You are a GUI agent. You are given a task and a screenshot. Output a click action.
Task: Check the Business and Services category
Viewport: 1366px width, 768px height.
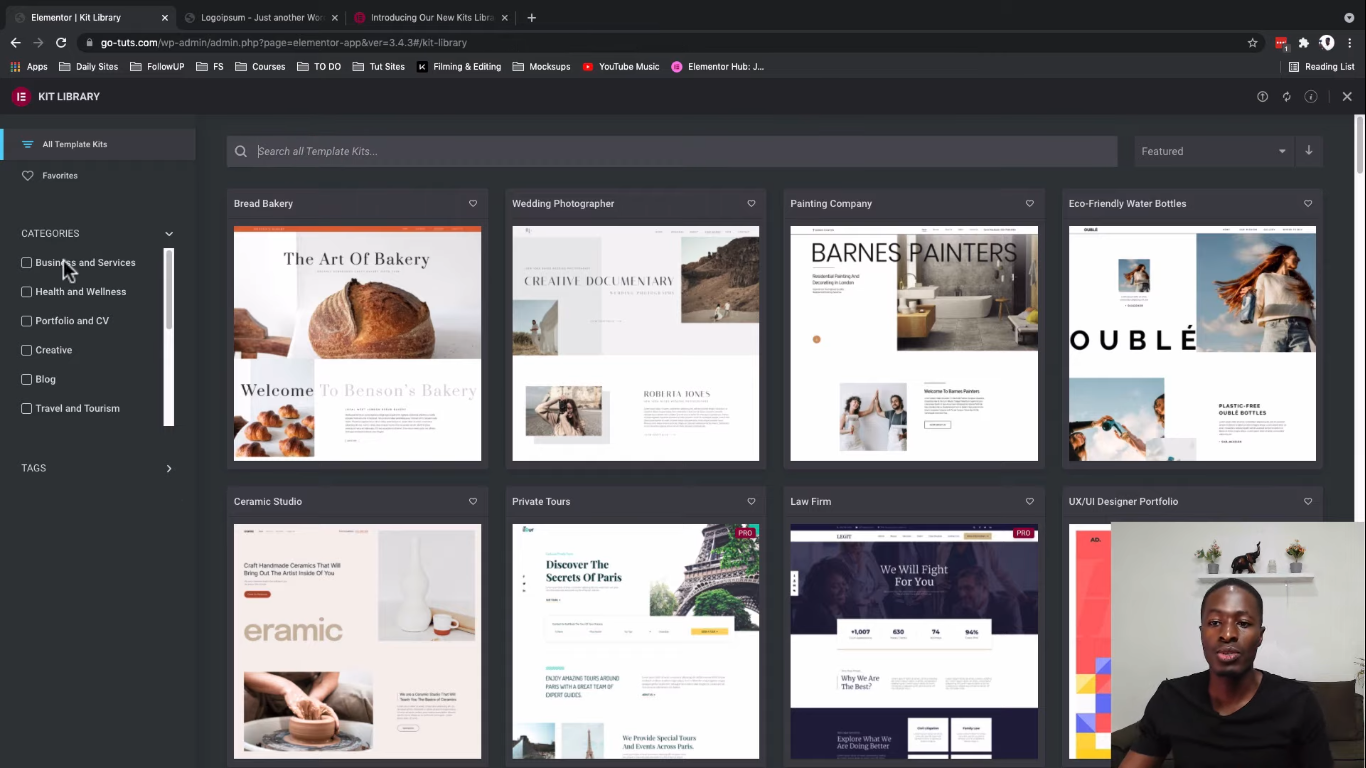[x=27, y=263]
